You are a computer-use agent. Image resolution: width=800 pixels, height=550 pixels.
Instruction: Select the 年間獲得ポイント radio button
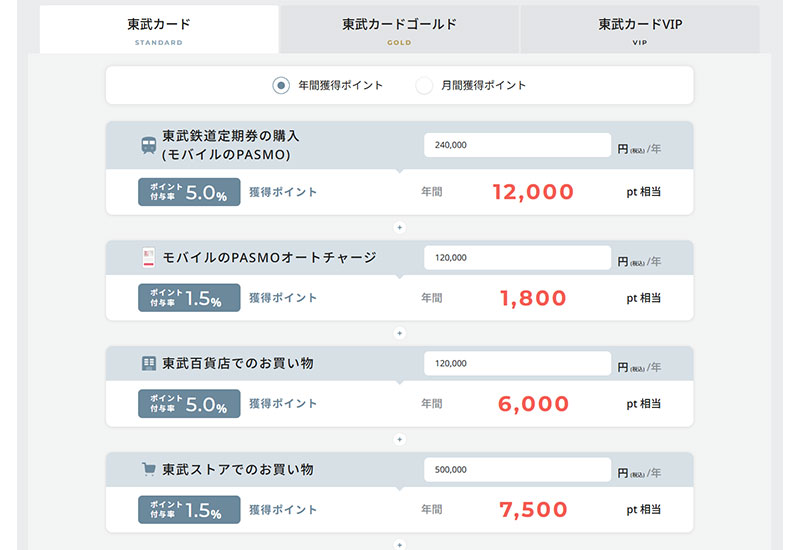281,85
